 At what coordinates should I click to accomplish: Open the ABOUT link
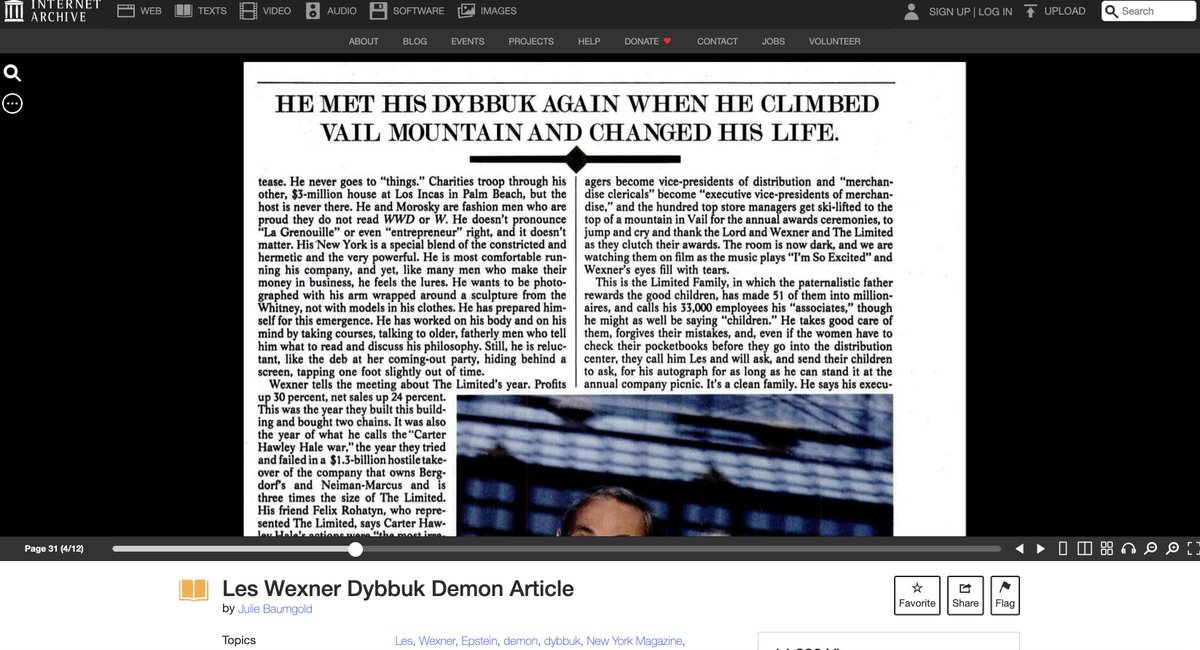(364, 41)
